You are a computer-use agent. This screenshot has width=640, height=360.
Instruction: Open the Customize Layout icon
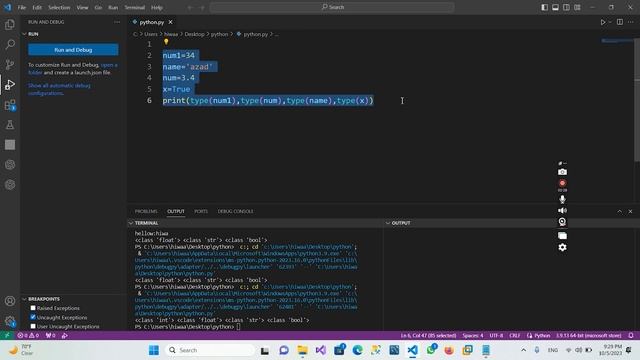pyautogui.click(x=577, y=7)
